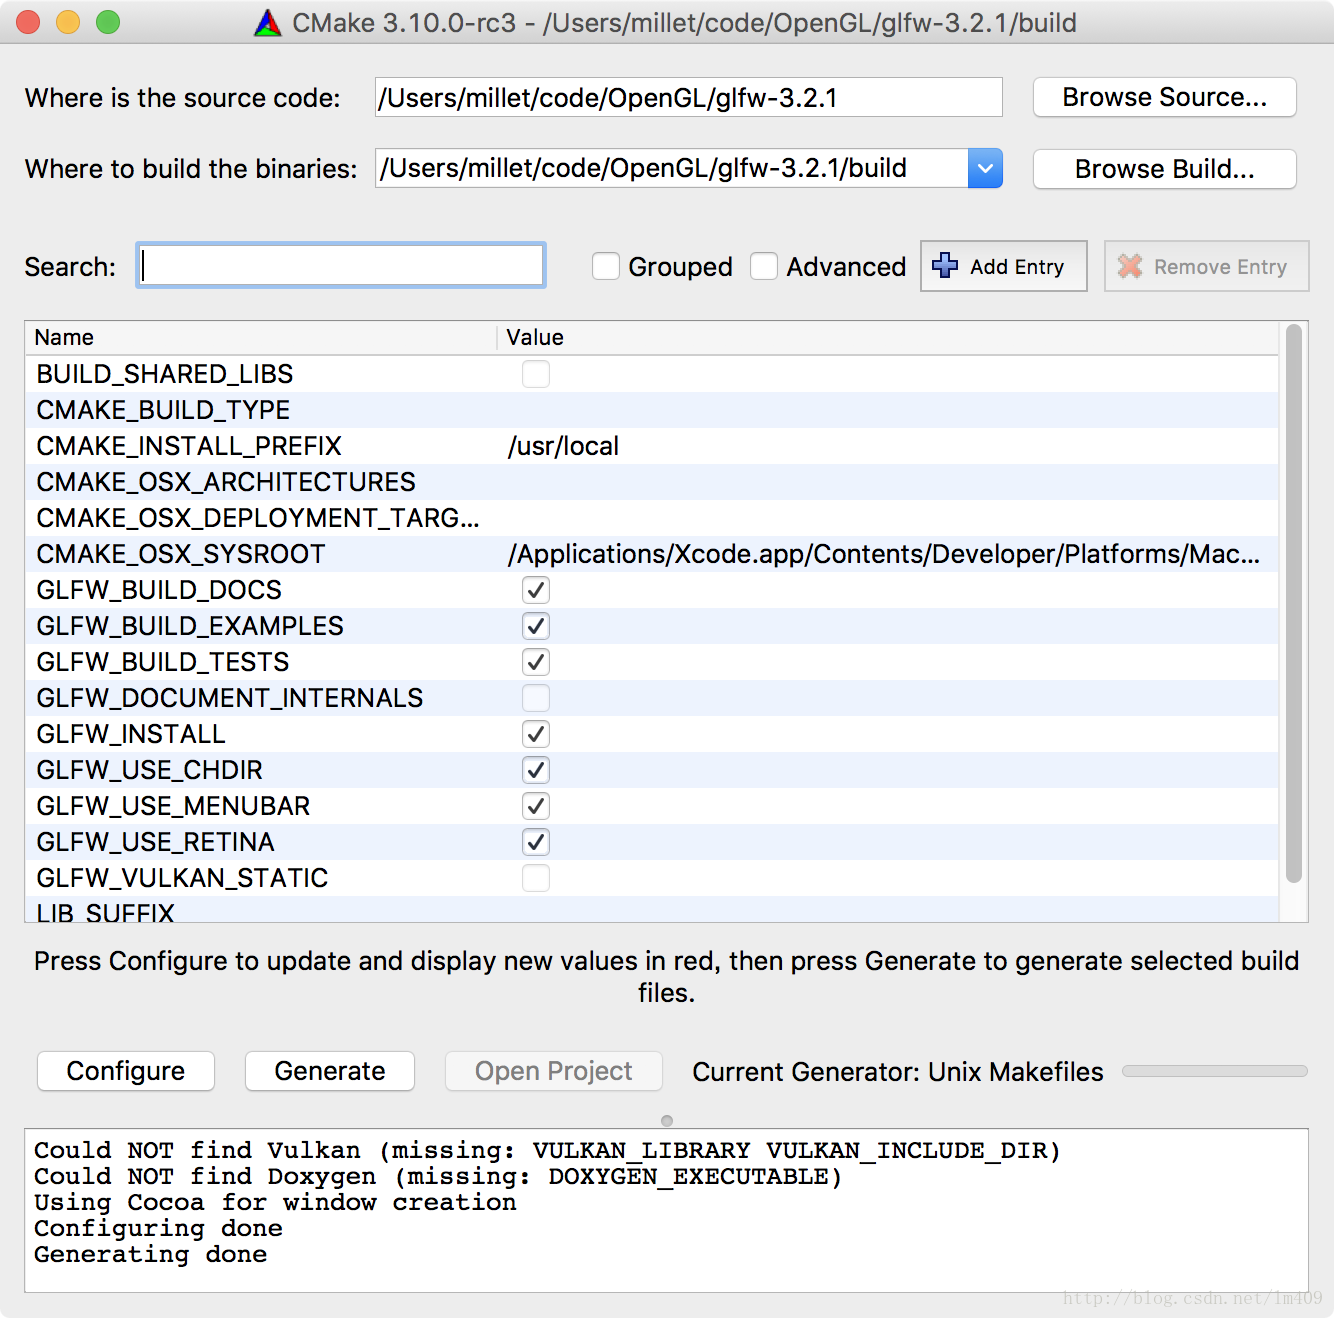Click the blue plus Add Entry icon

[x=945, y=265]
